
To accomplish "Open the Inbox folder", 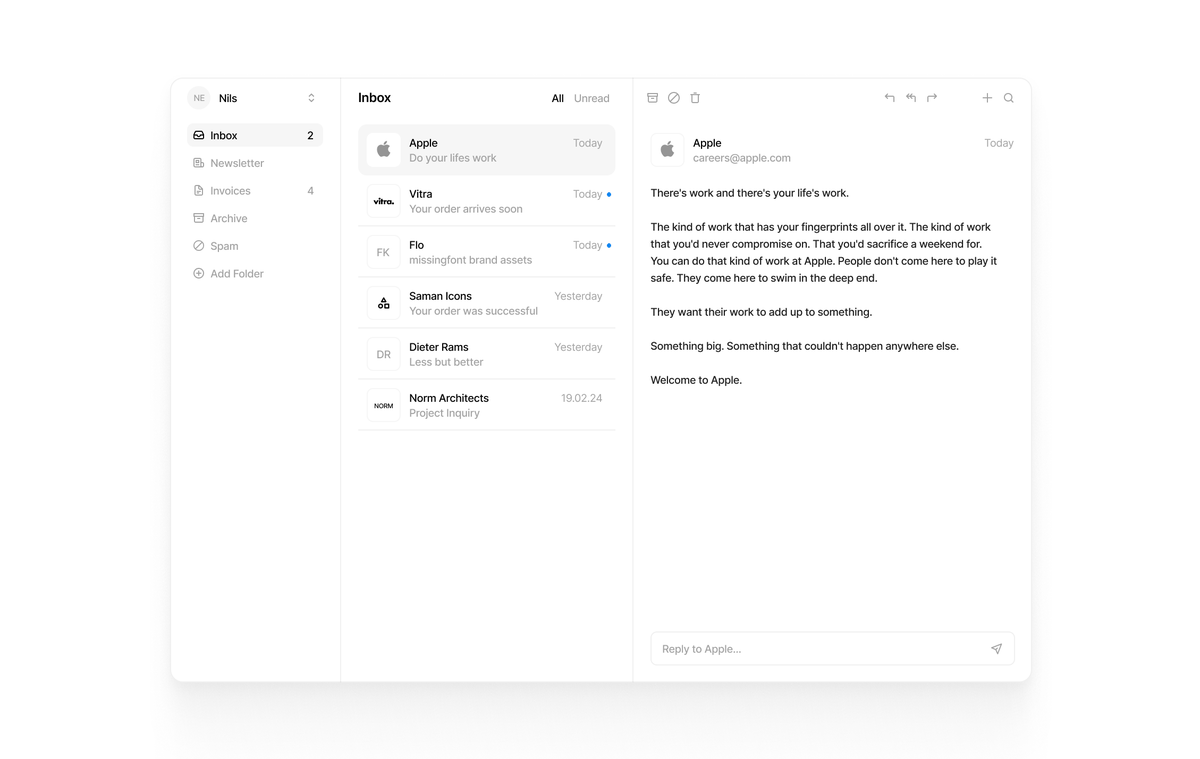I will (255, 135).
